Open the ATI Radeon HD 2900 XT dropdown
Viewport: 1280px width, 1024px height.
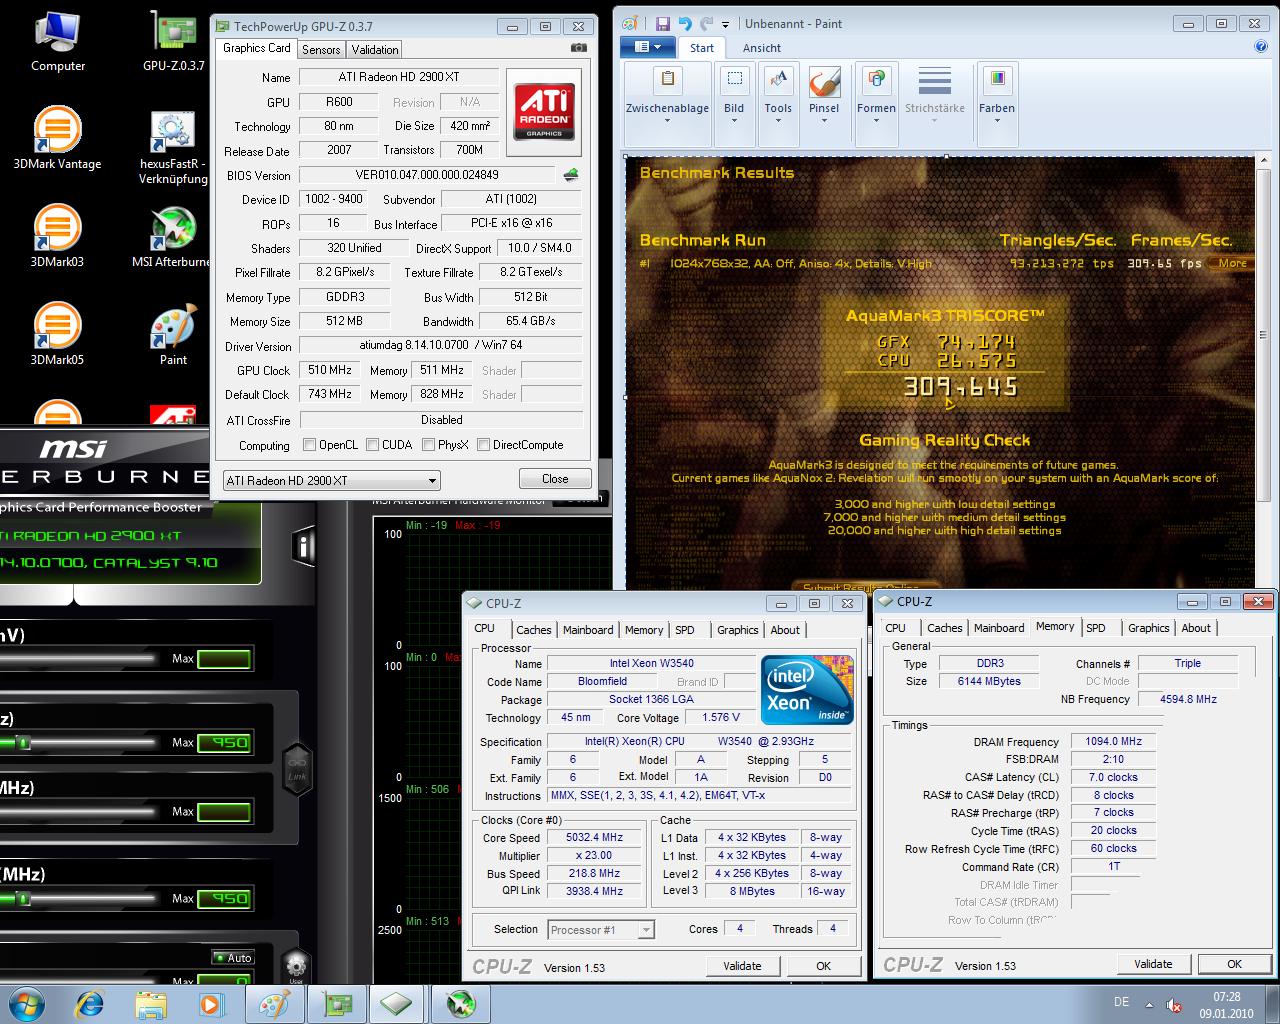331,480
